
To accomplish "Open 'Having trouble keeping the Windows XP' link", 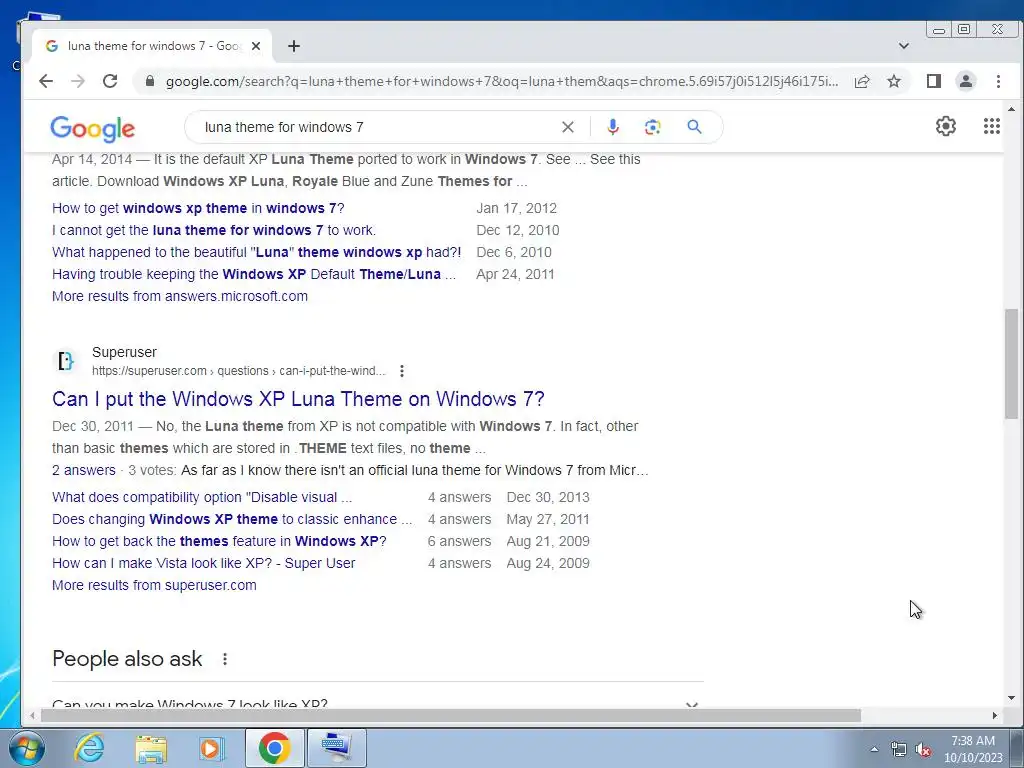I will [x=254, y=274].
